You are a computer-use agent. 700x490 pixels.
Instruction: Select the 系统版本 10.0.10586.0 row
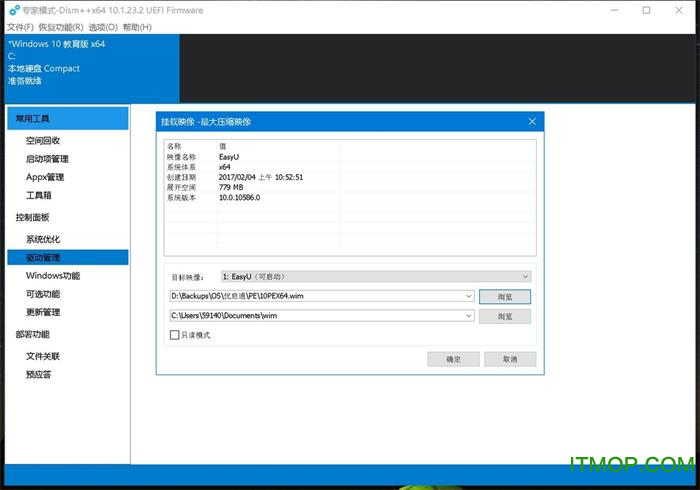point(350,197)
